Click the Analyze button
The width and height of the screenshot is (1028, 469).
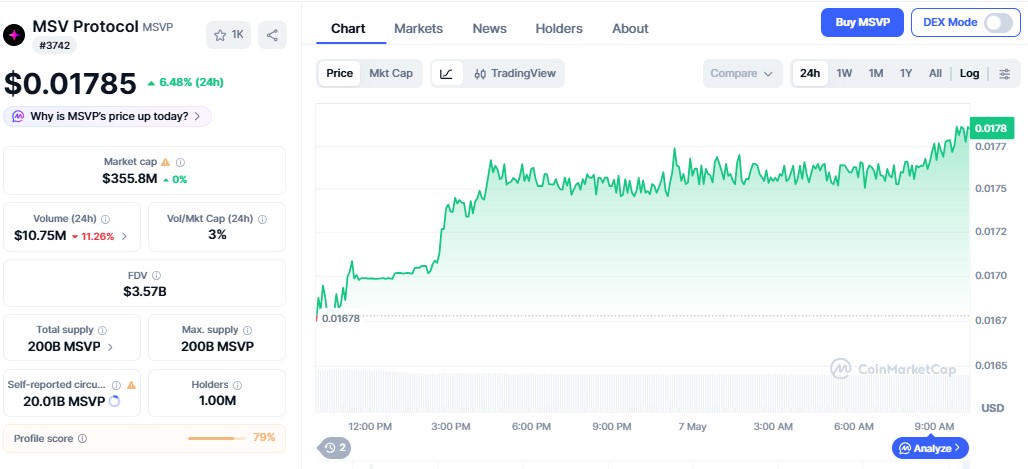[930, 448]
